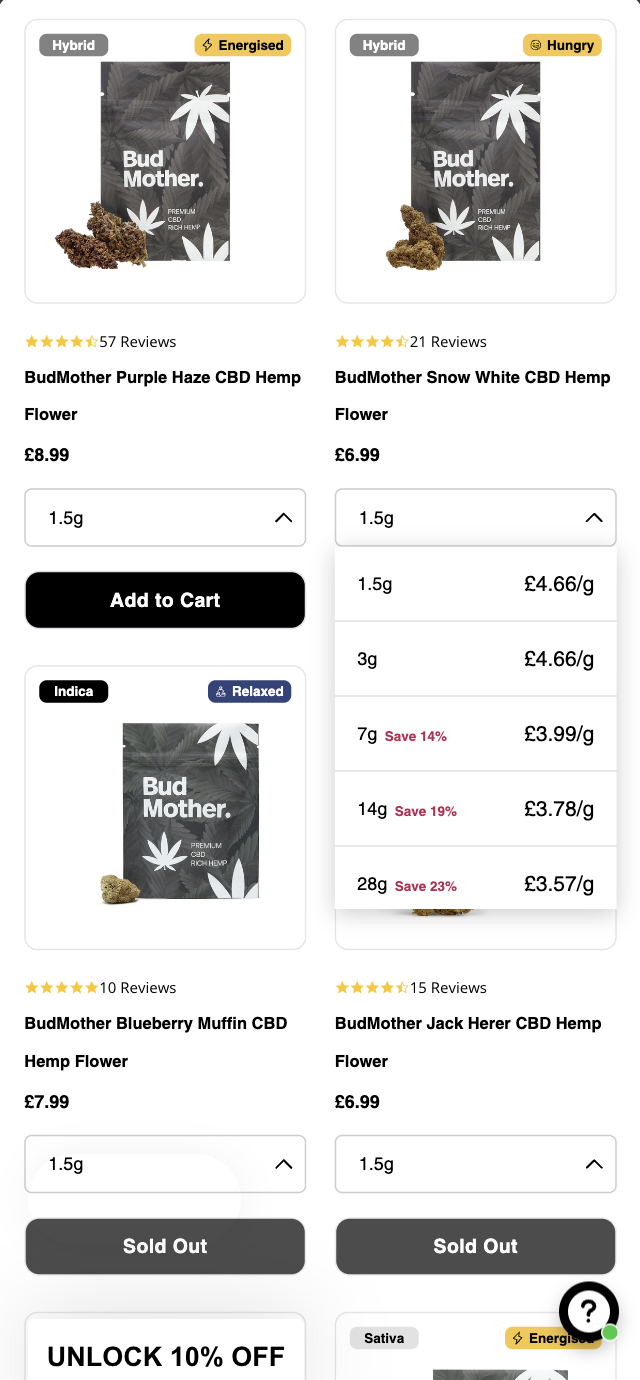Open Jack Herer weight selector
This screenshot has width=640, height=1380.
tap(475, 1164)
